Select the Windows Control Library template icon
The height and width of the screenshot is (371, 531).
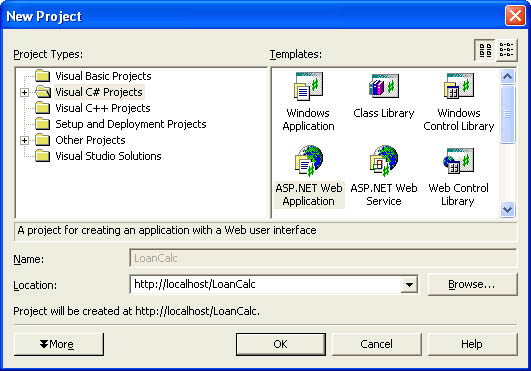[x=459, y=86]
